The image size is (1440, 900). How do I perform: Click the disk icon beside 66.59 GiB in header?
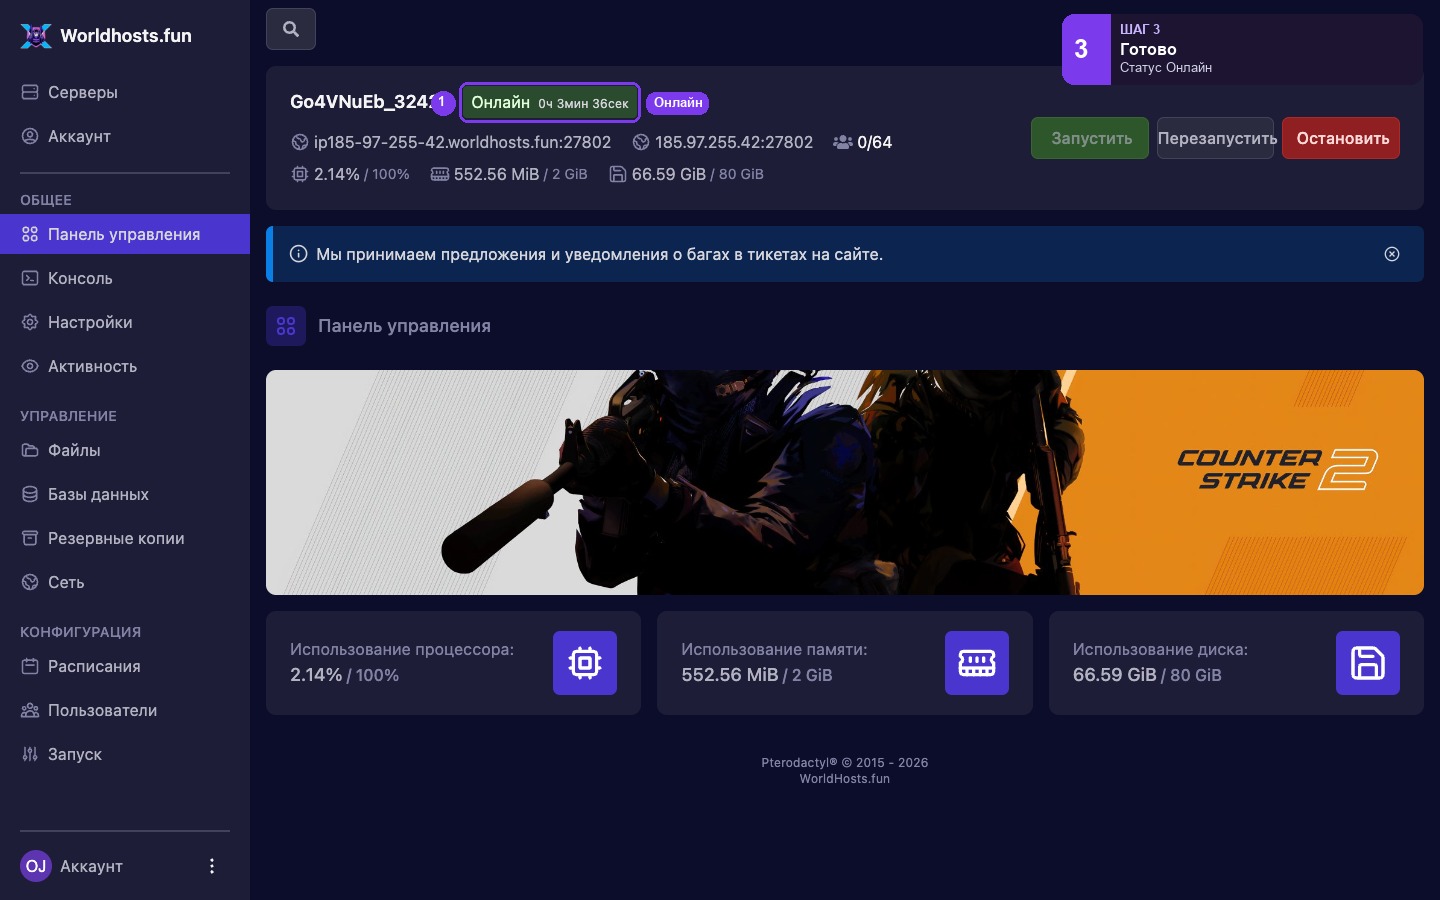tap(618, 174)
